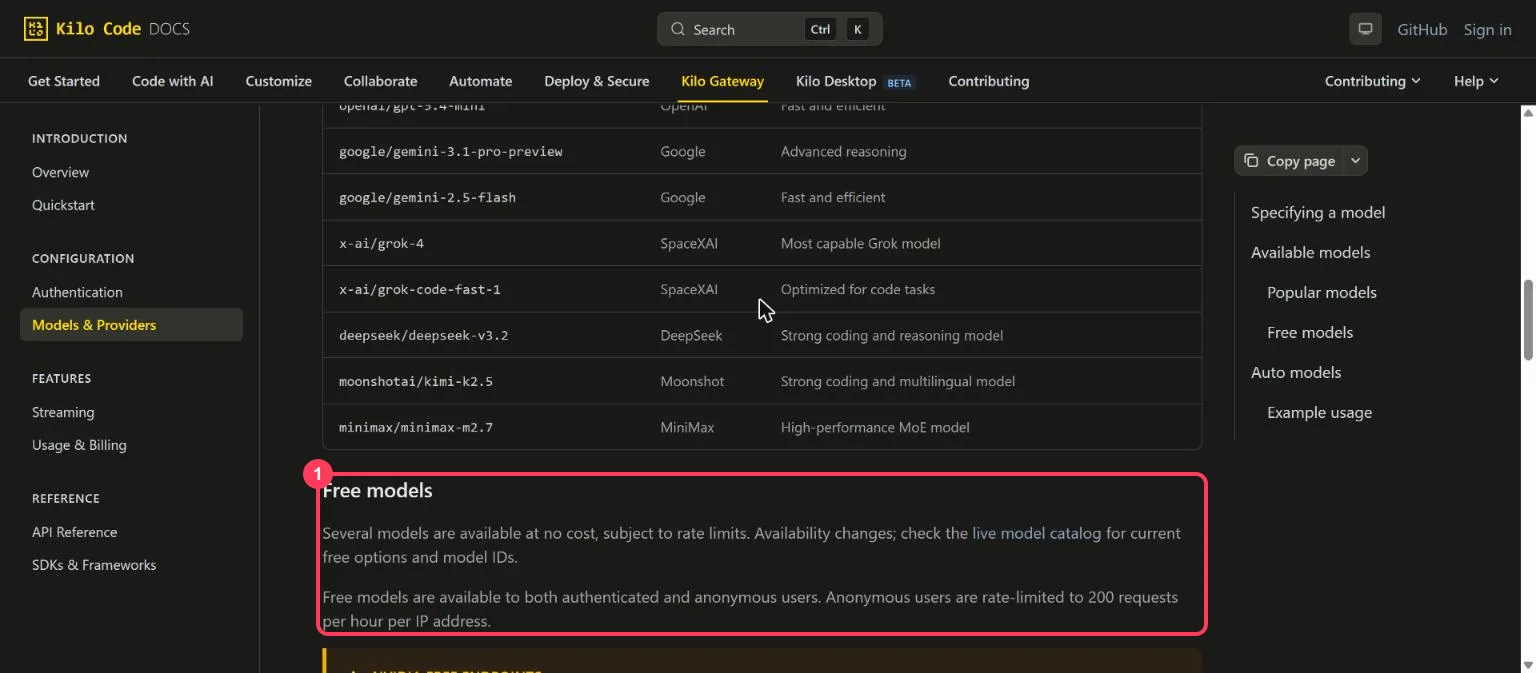This screenshot has height=673, width=1536.
Task: Click the Free models heading
Action: point(377,491)
